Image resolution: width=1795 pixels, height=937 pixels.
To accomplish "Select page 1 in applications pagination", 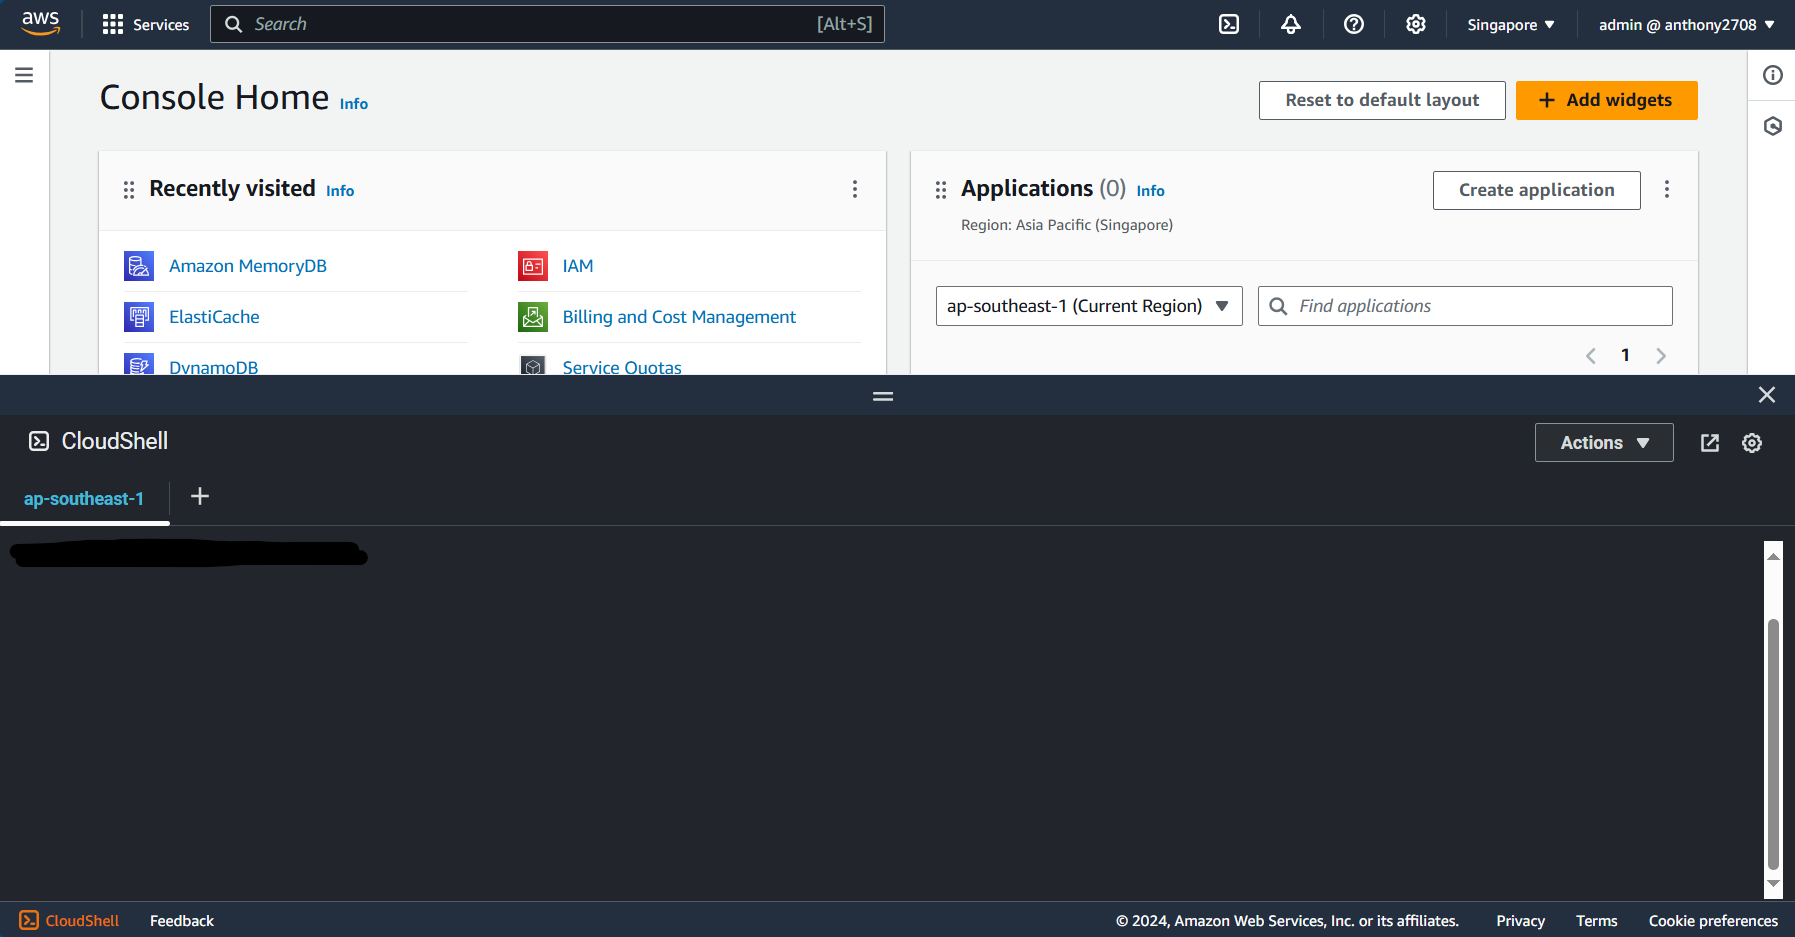I will click(1626, 355).
